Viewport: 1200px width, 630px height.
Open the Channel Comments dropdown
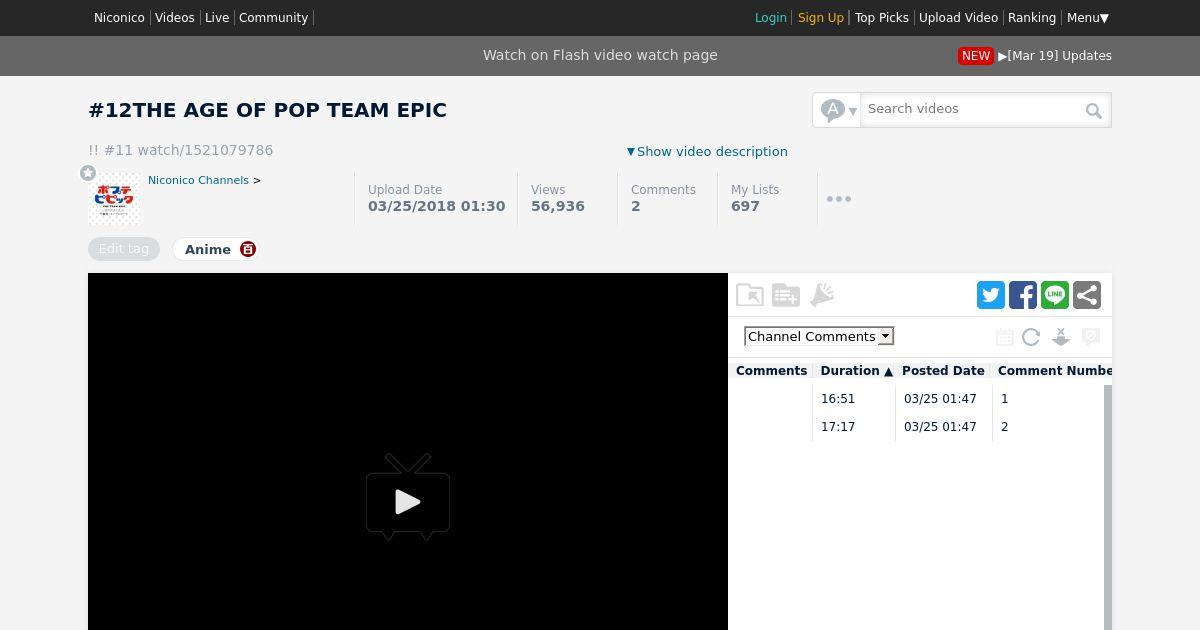tap(819, 336)
